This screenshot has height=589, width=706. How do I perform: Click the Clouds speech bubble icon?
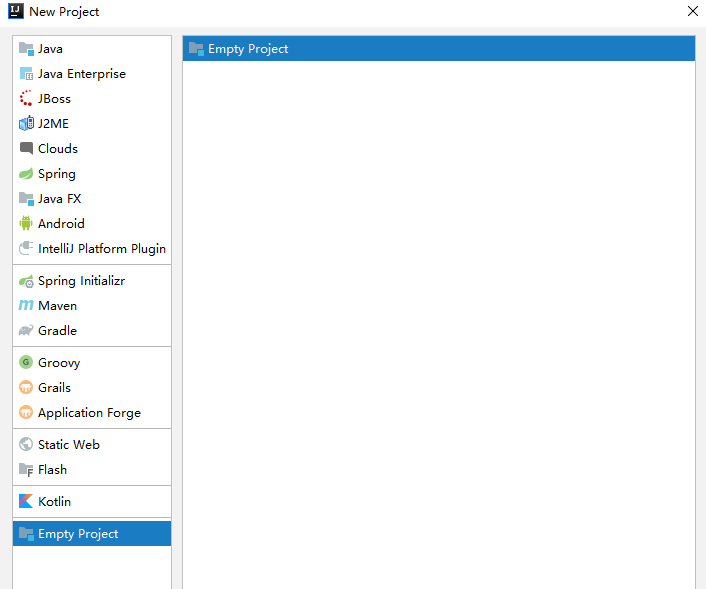pos(26,149)
